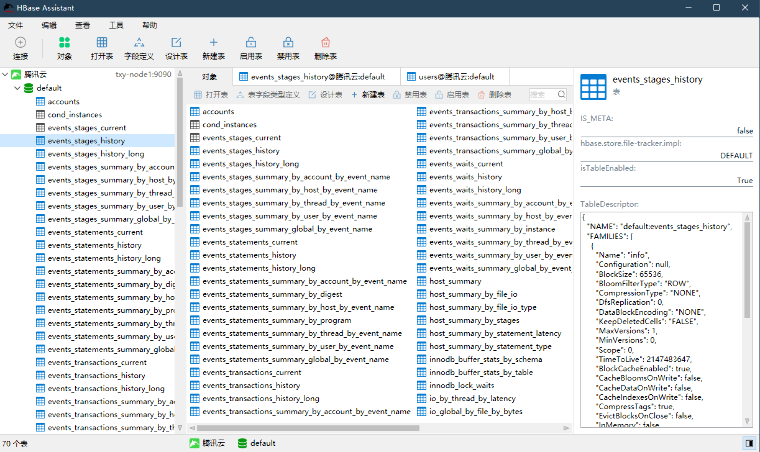Click the object search input field

[x=542, y=94]
